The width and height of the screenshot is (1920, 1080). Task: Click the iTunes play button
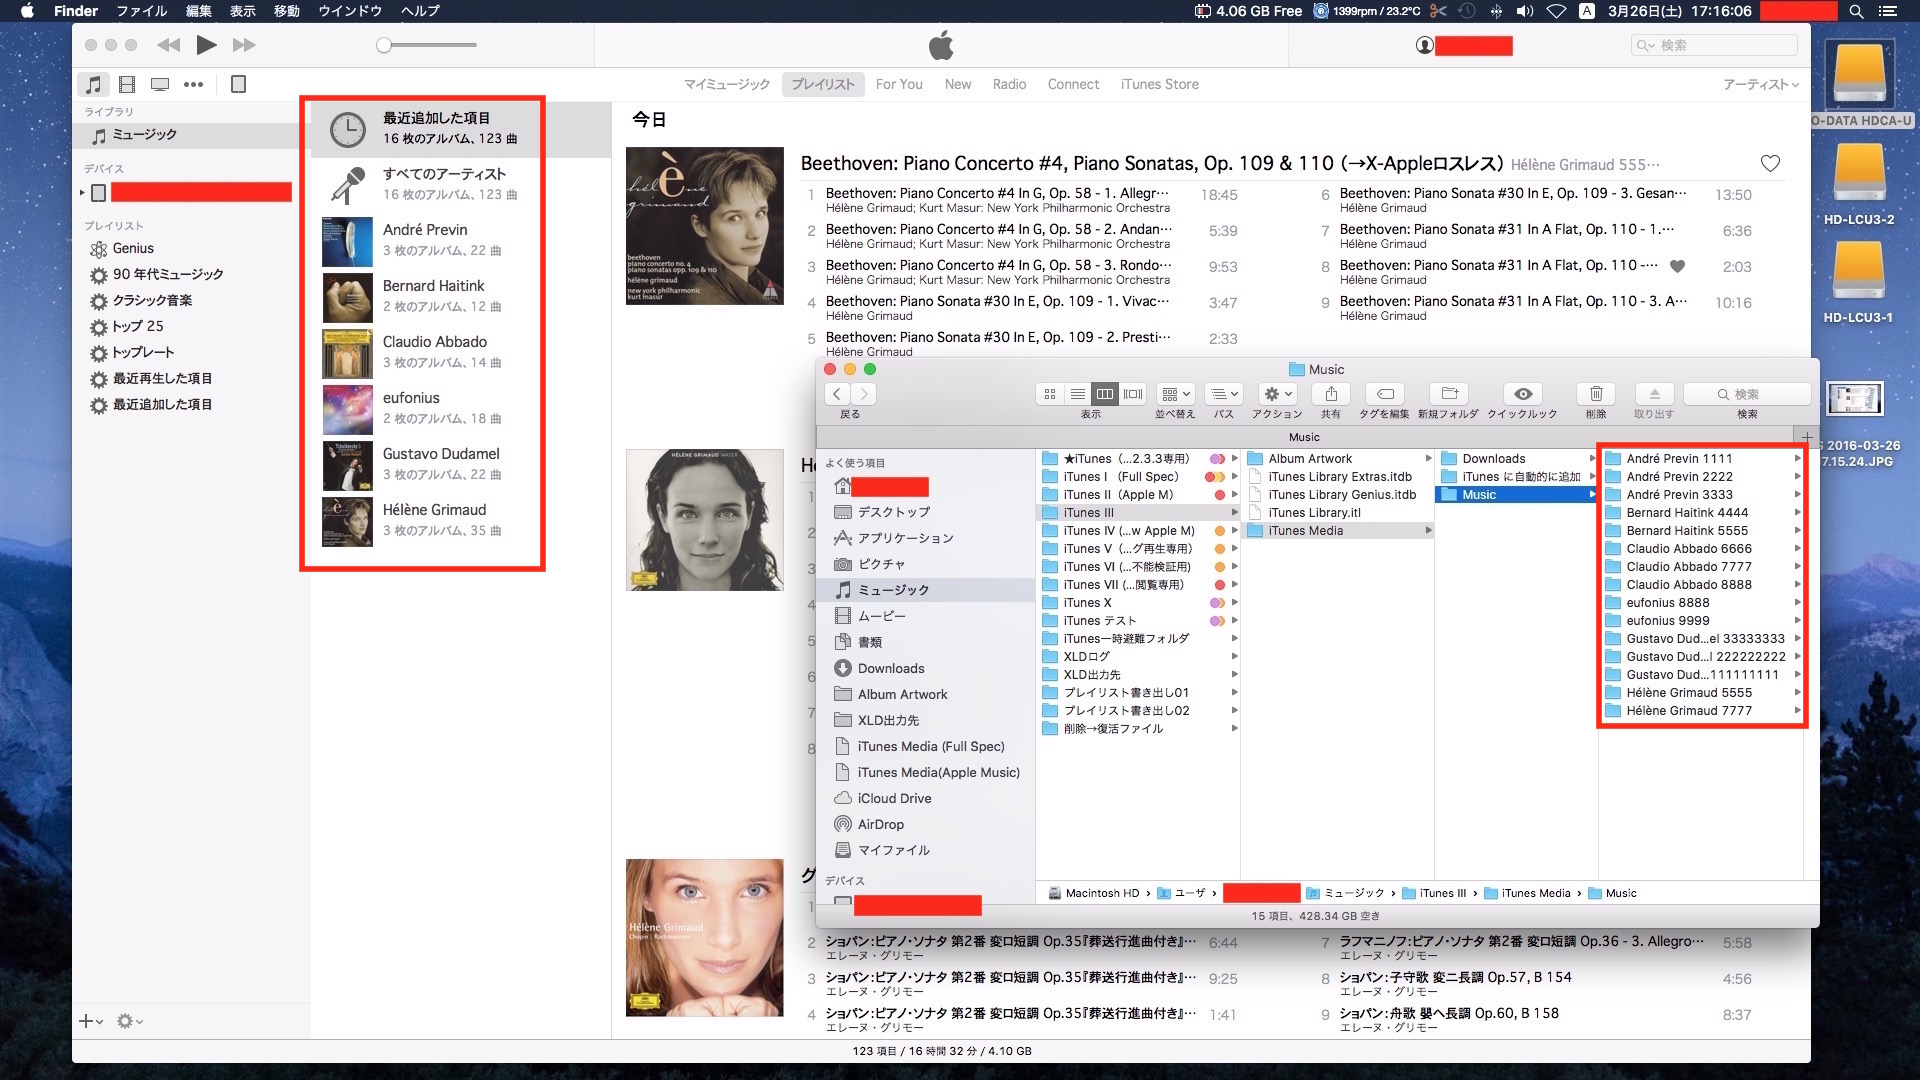click(206, 45)
